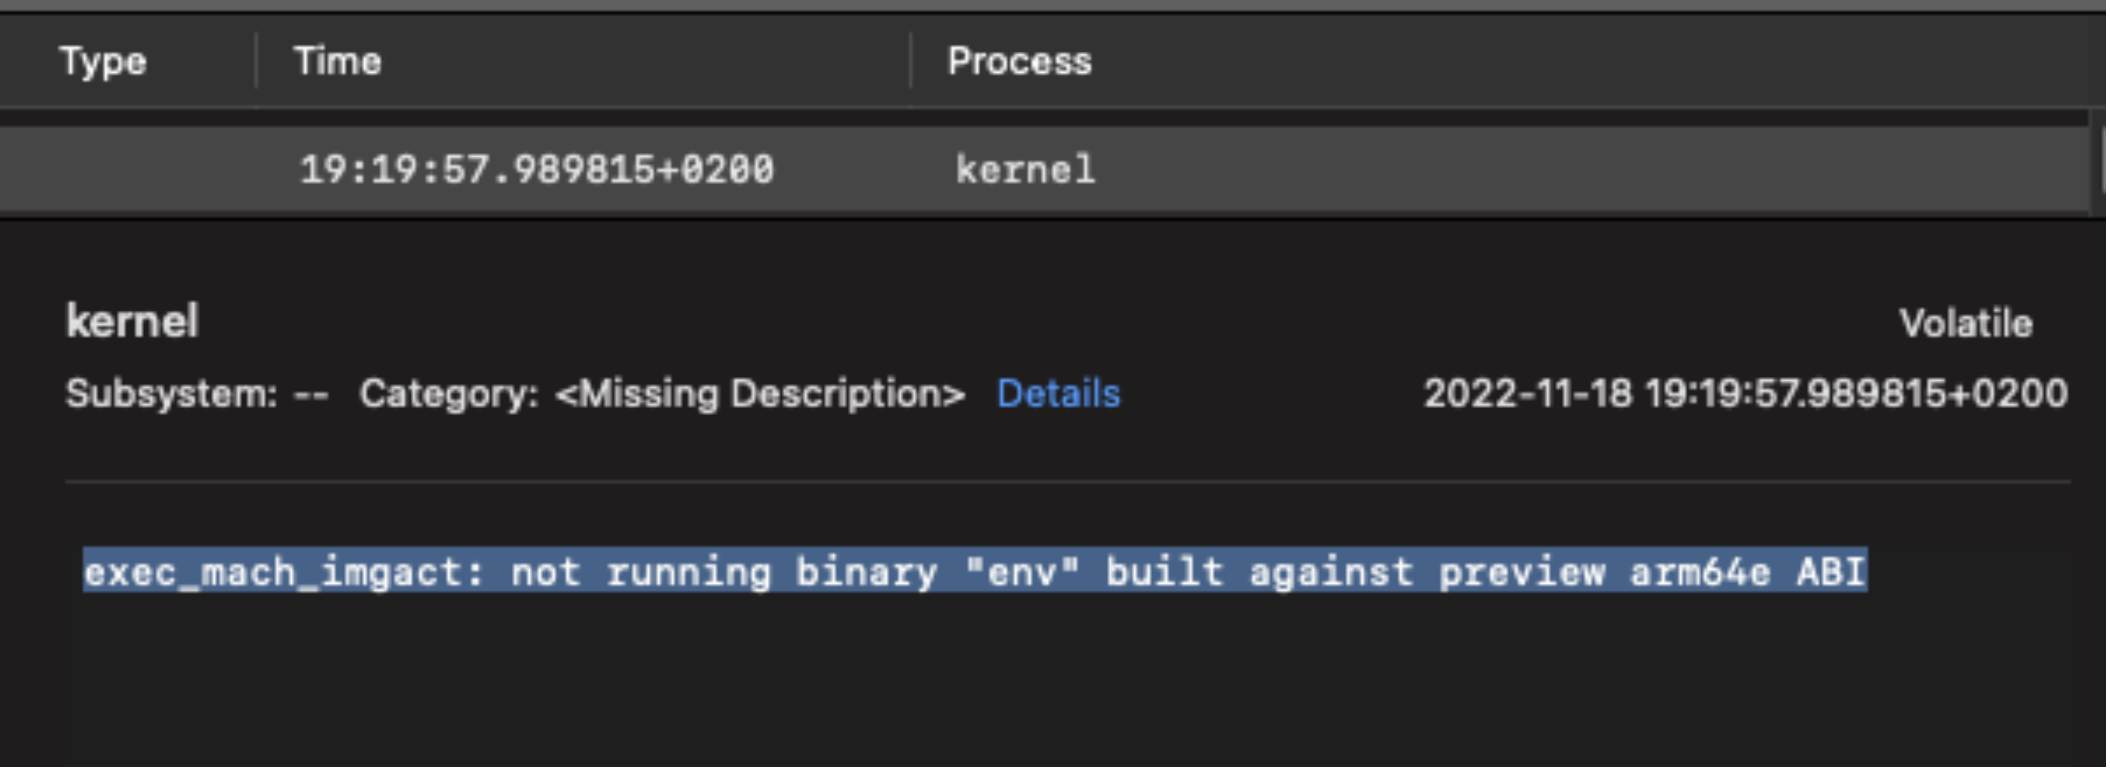2110x772 pixels.
Task: Click the Details link next to Category
Action: click(1058, 394)
